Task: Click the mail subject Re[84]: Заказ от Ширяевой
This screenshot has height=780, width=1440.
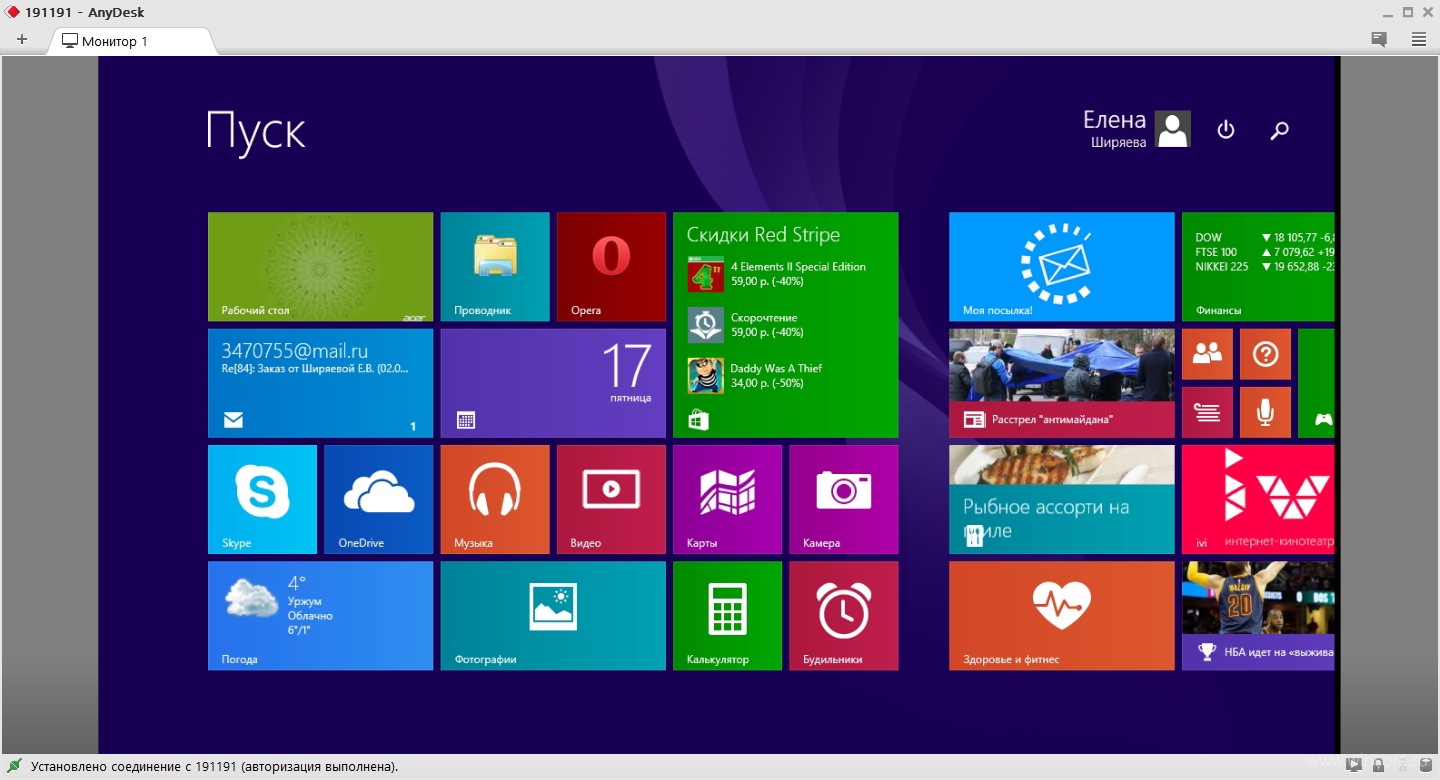Action: click(x=315, y=368)
